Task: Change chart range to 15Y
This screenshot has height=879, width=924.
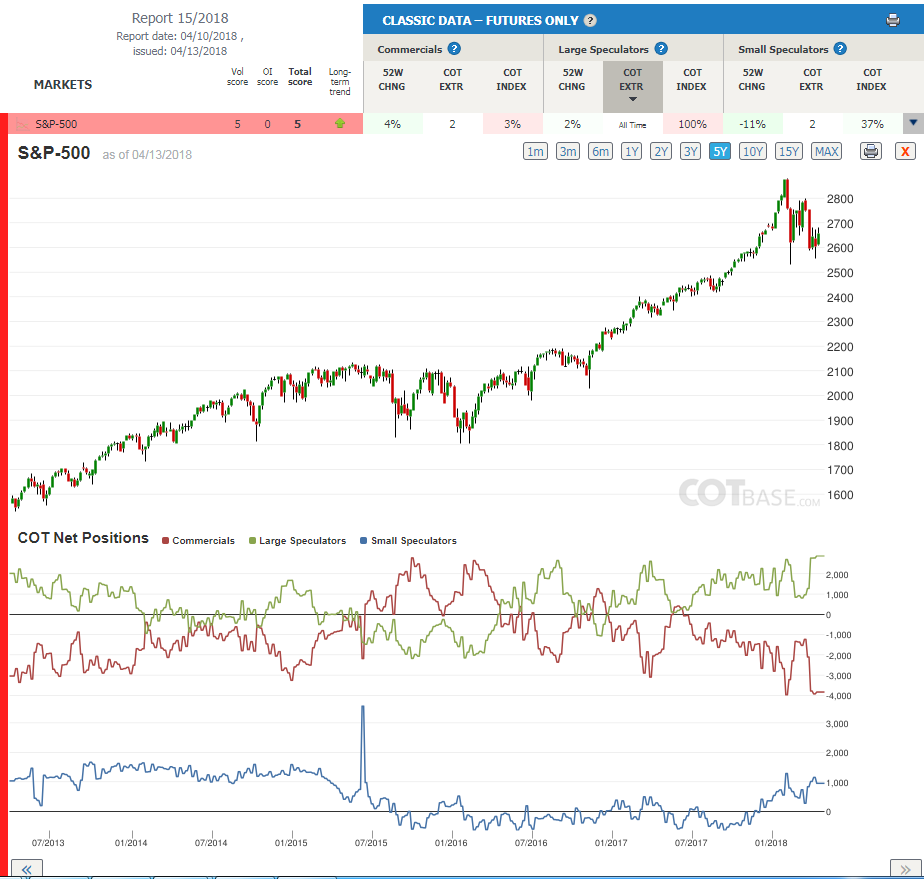Action: 789,151
